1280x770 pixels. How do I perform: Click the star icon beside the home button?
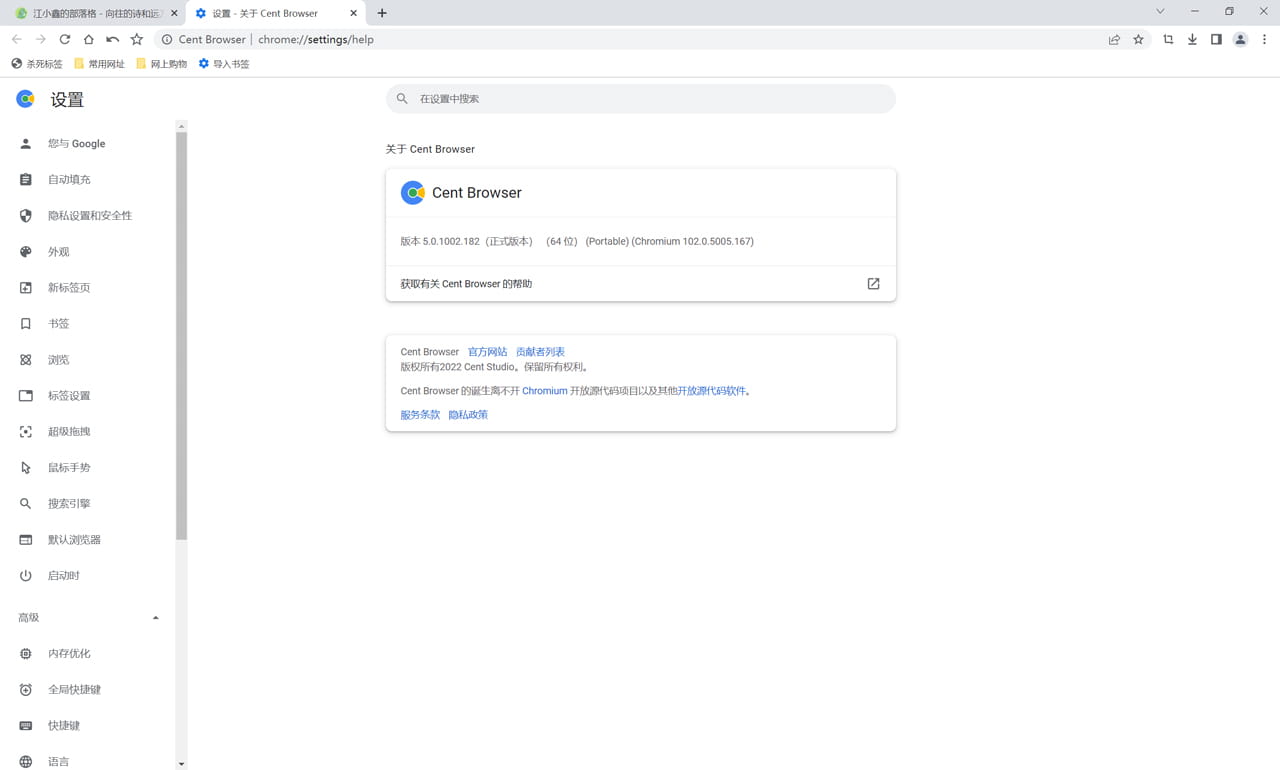137,39
